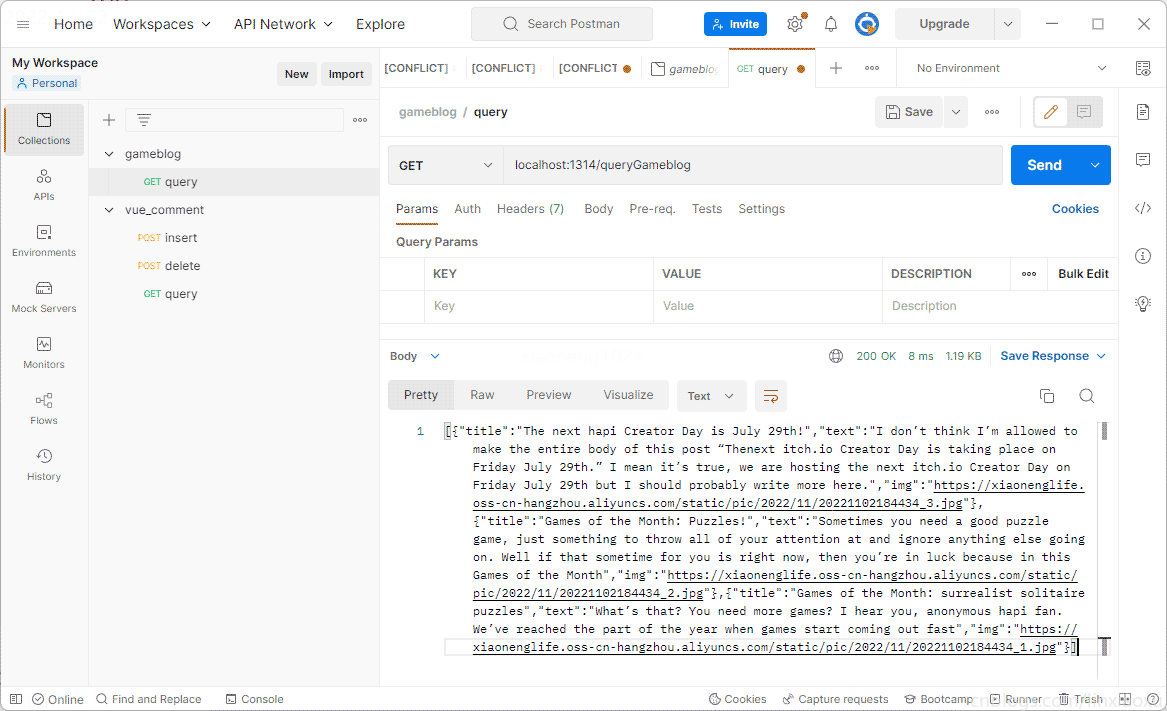The width and height of the screenshot is (1167, 711).
Task: Click the Search Postman box
Action: click(x=562, y=24)
